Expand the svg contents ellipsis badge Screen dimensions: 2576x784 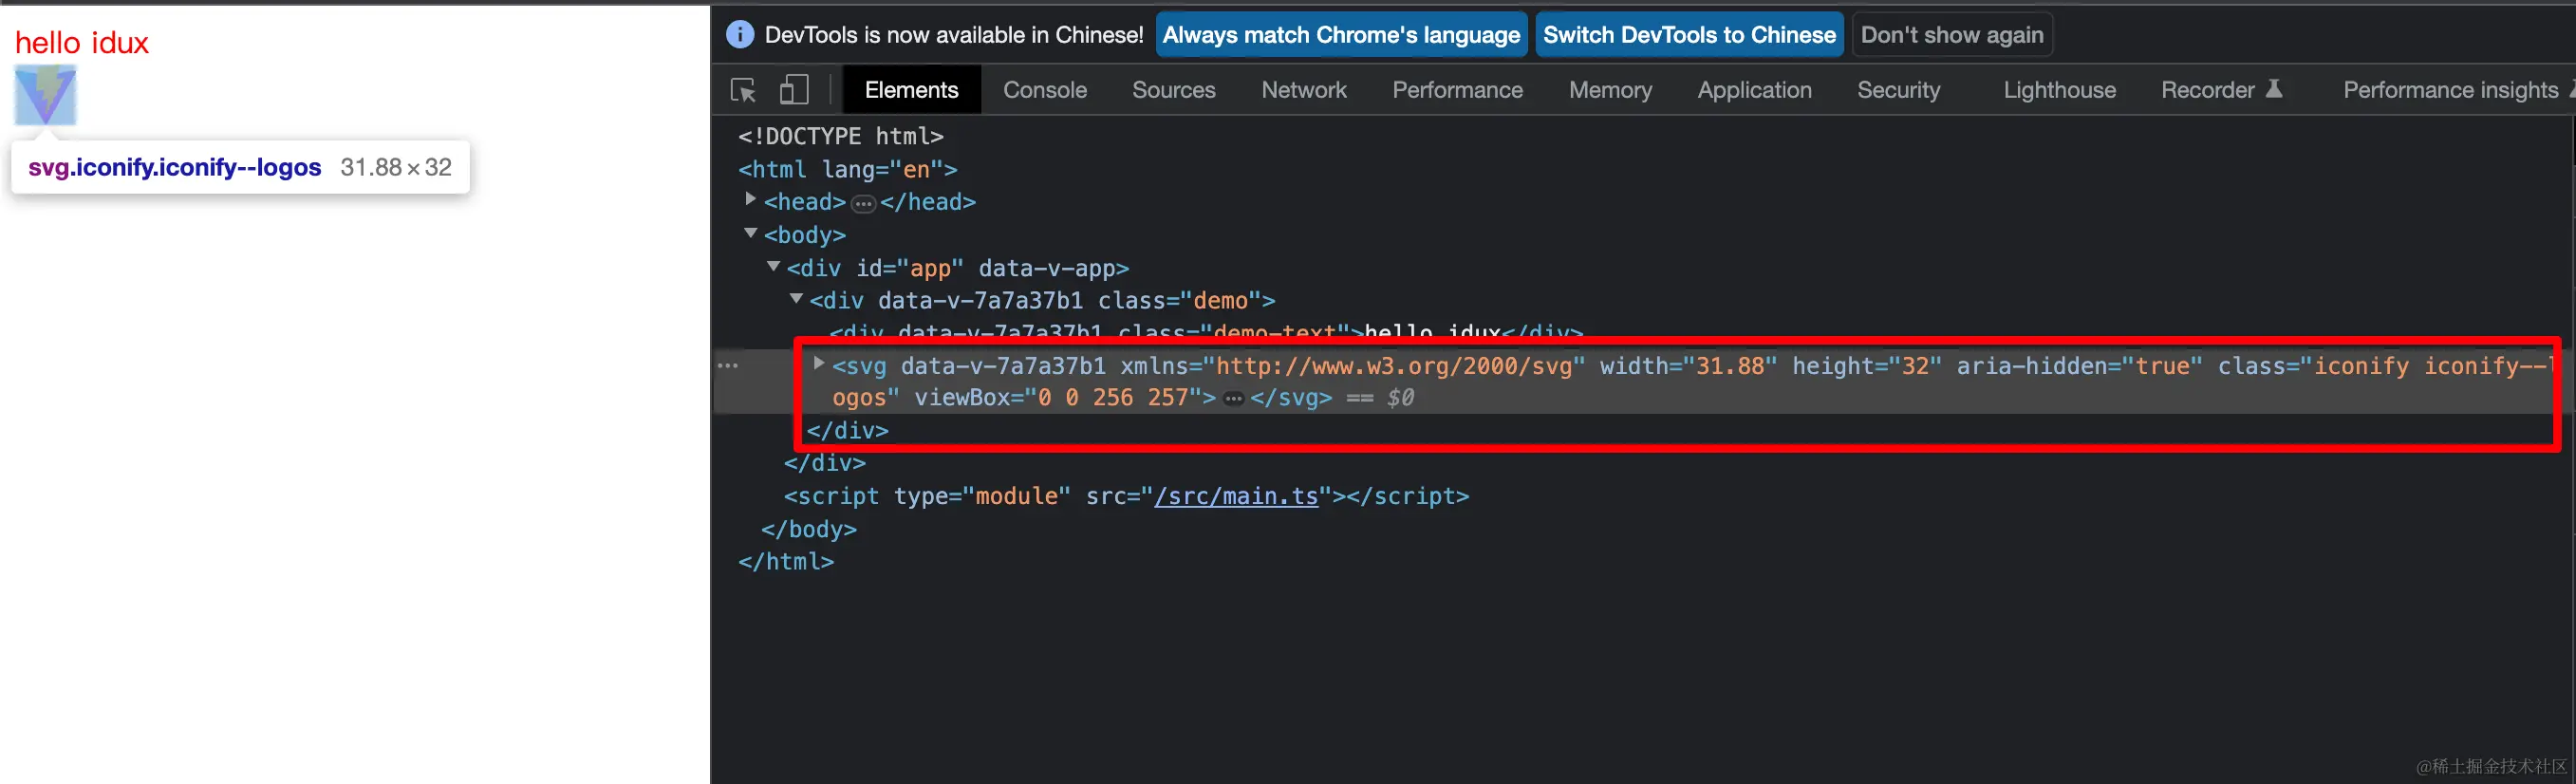[x=1234, y=399]
